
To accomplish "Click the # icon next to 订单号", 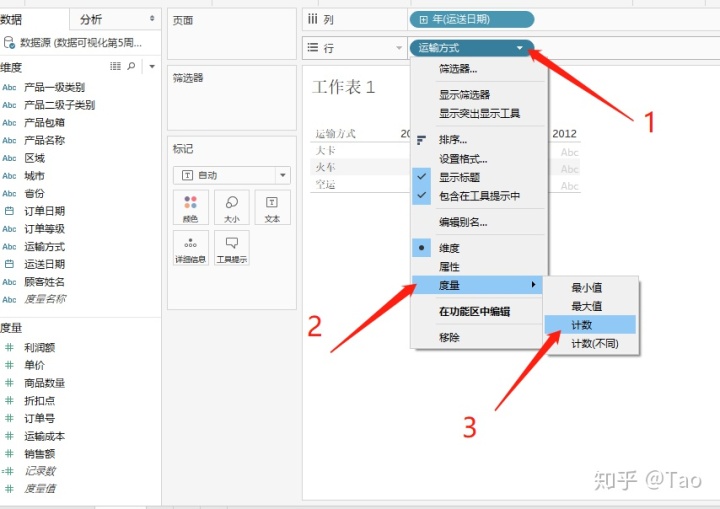I will tap(9, 418).
